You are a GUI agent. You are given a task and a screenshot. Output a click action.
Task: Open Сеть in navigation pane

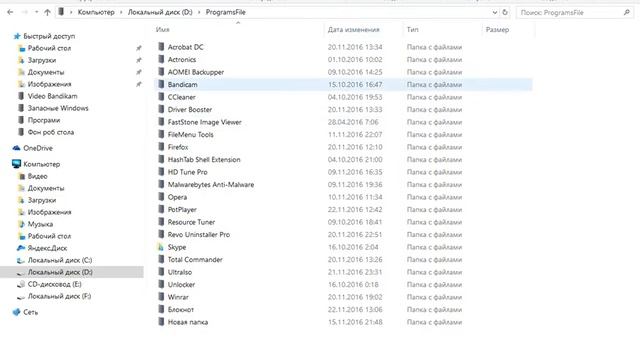[30, 312]
